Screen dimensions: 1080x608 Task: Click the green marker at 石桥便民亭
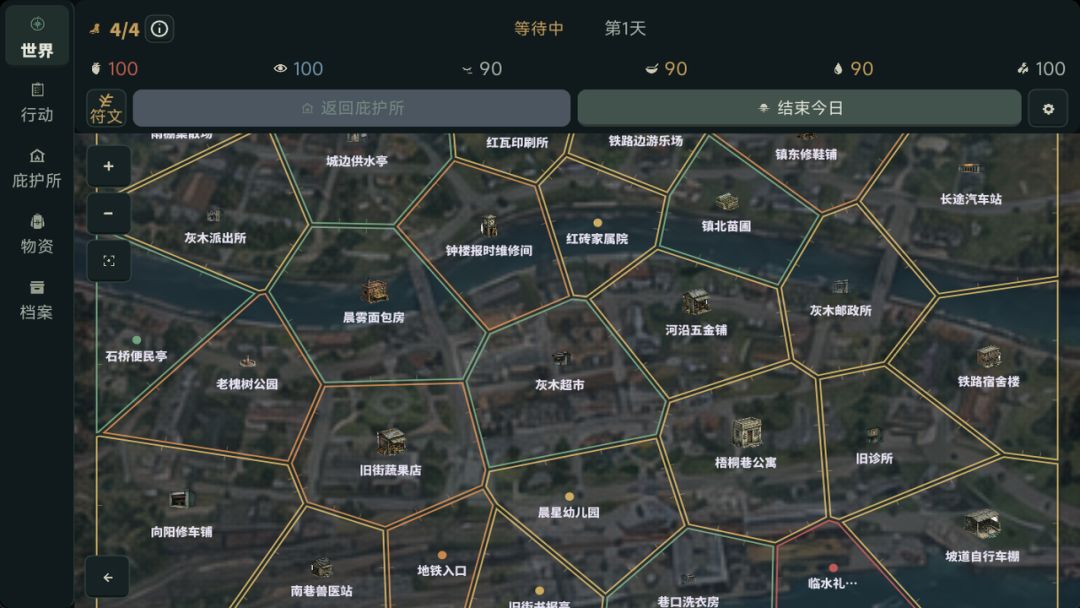(136, 340)
